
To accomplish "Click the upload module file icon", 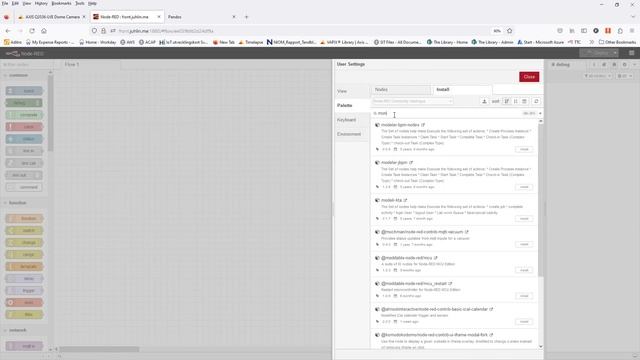I will click(484, 101).
